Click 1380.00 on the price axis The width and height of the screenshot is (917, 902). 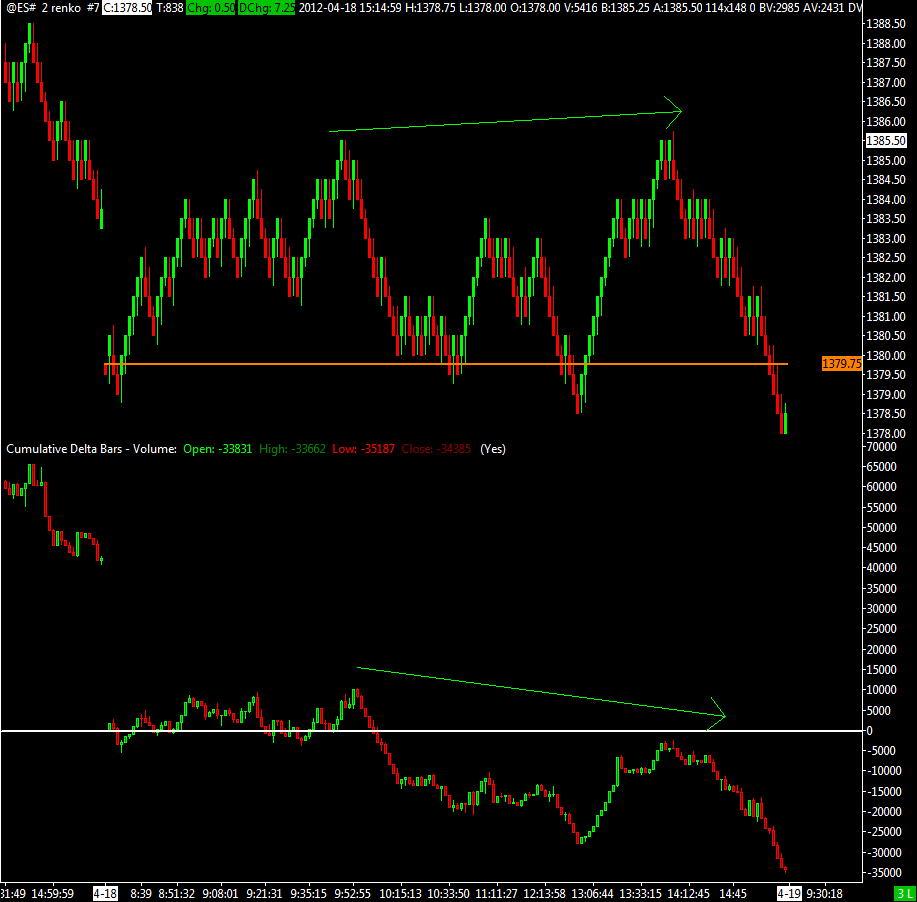click(886, 355)
